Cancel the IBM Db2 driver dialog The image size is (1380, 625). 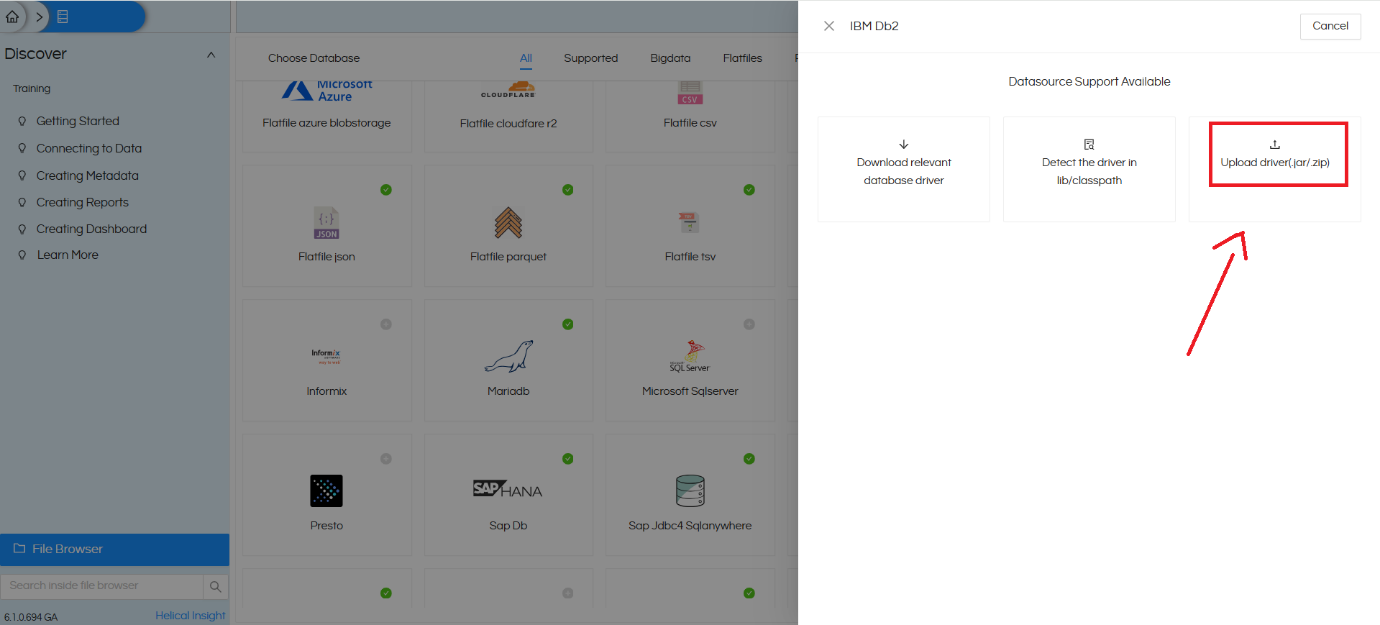(1330, 26)
